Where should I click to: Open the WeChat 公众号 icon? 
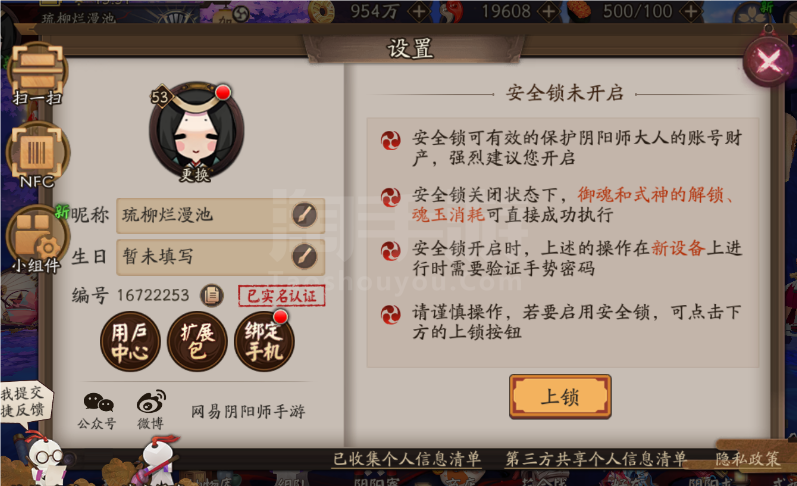tap(98, 410)
